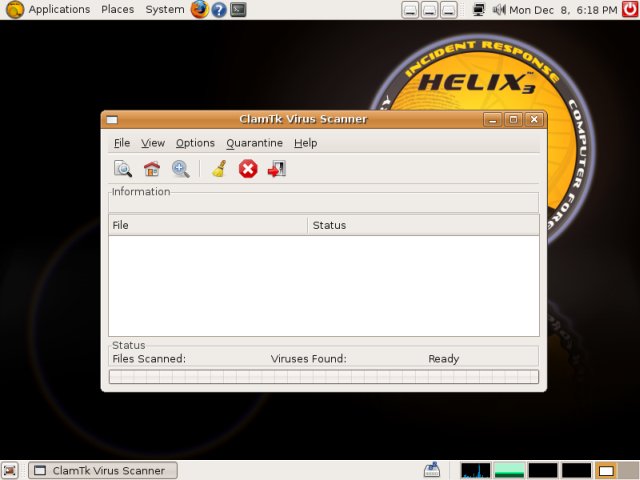Screen dimensions: 640x480
Task: Click the 'Viruses Found:' label
Action: 309,359
